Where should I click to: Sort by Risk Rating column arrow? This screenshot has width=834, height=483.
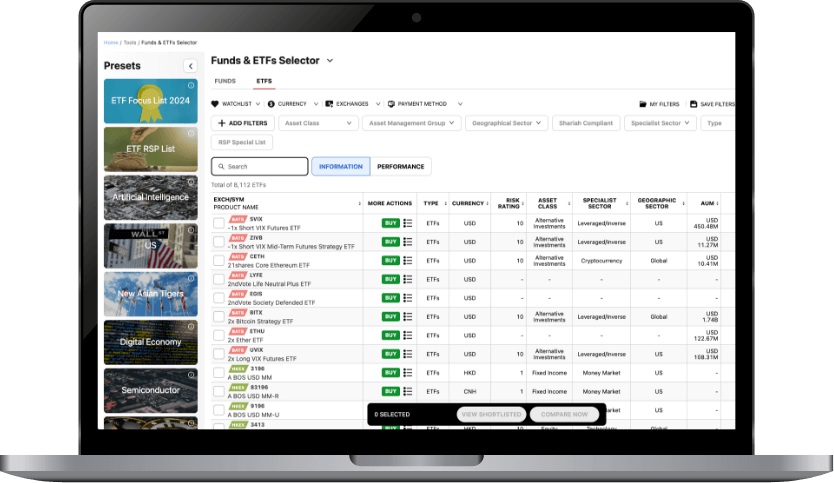click(x=523, y=203)
